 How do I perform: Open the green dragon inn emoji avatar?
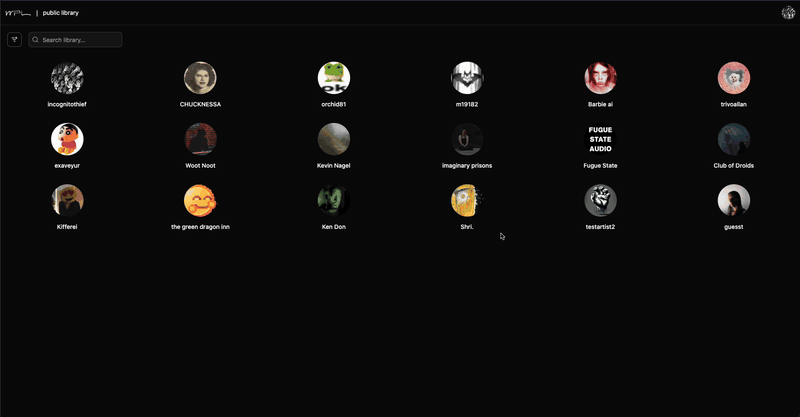[x=200, y=200]
